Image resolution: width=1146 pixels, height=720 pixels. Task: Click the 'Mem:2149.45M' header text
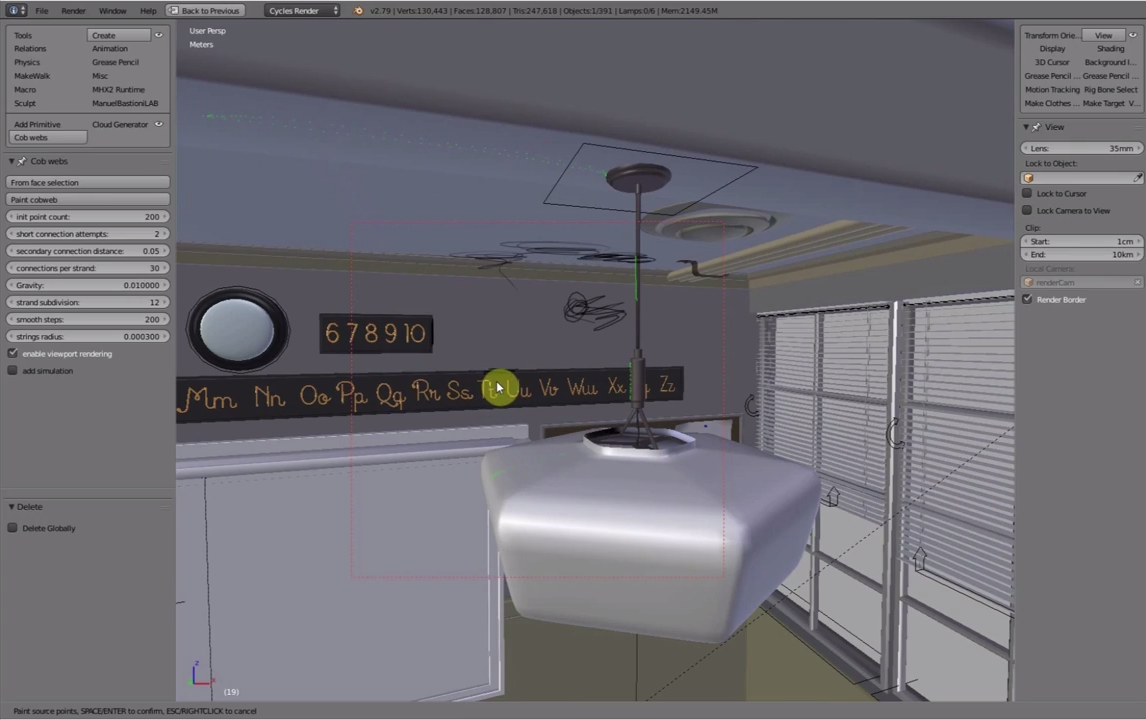(x=688, y=11)
